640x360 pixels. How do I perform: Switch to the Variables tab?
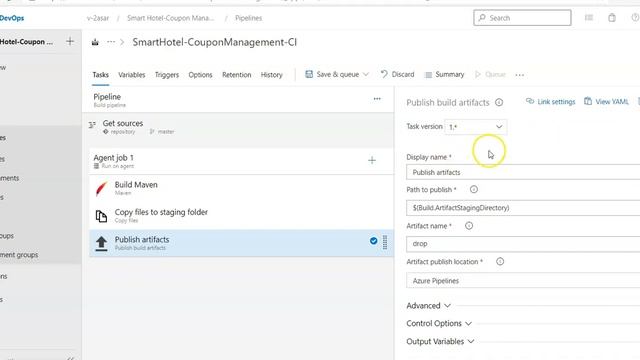coord(131,75)
